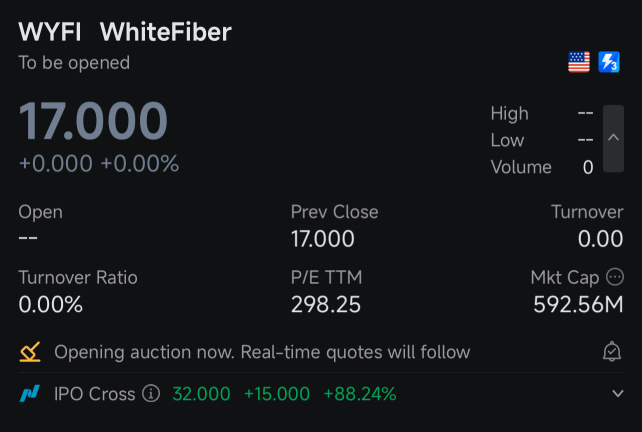Tap the large 17.000 price

(x=93, y=121)
